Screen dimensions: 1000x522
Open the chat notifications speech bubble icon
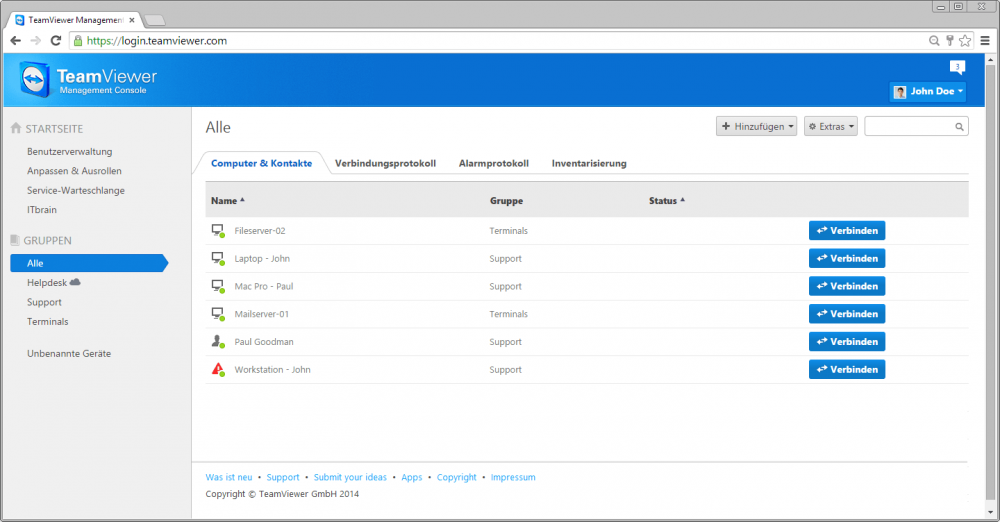point(957,67)
